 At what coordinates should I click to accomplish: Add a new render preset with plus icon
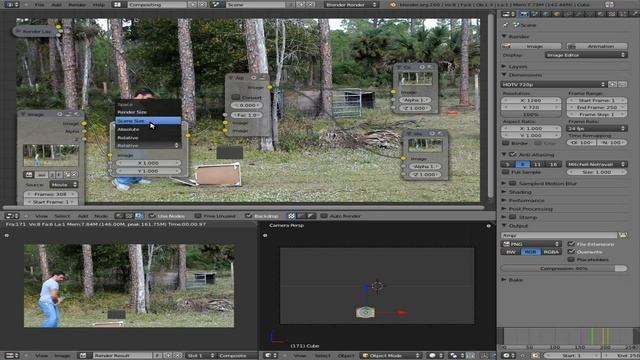point(613,84)
